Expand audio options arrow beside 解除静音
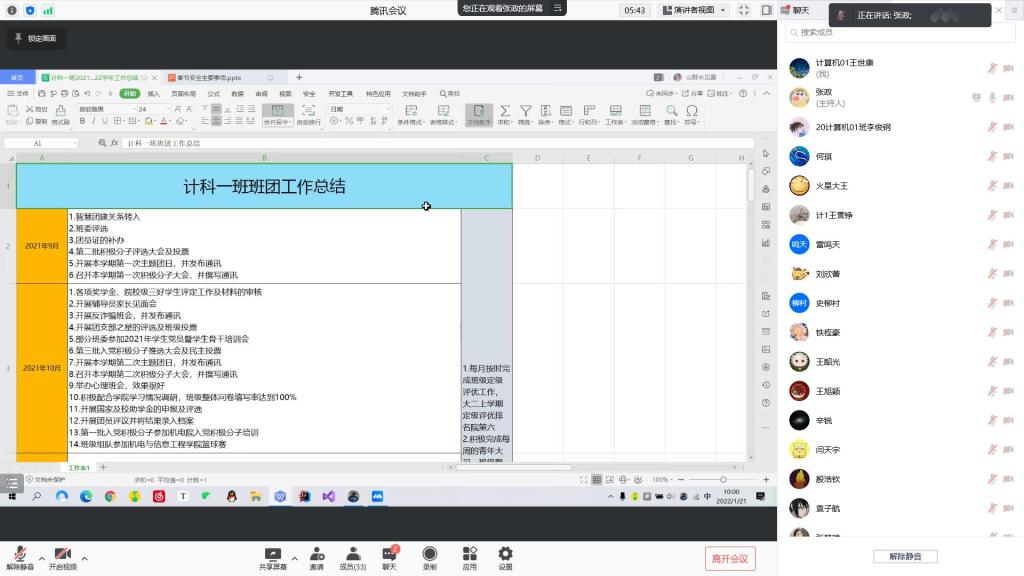This screenshot has height=576, width=1024. (41, 557)
